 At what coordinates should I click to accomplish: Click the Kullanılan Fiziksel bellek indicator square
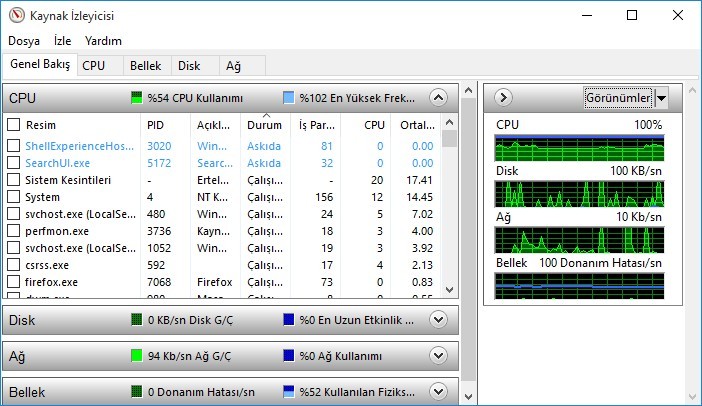(289, 392)
